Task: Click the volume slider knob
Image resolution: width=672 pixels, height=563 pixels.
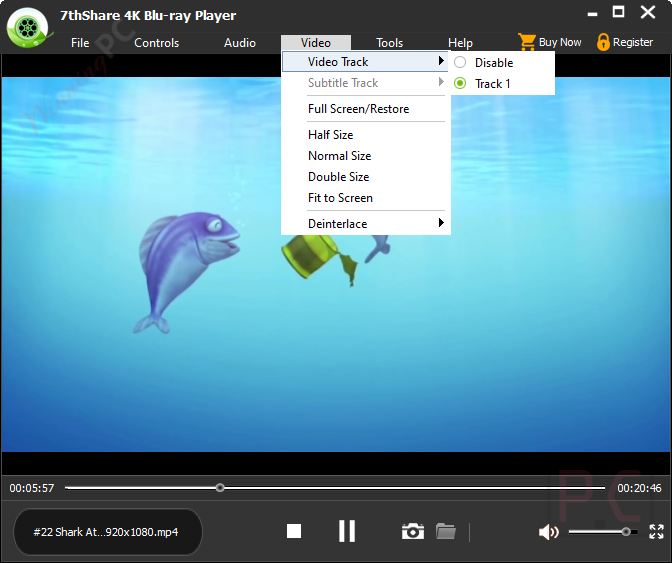Action: coord(626,532)
